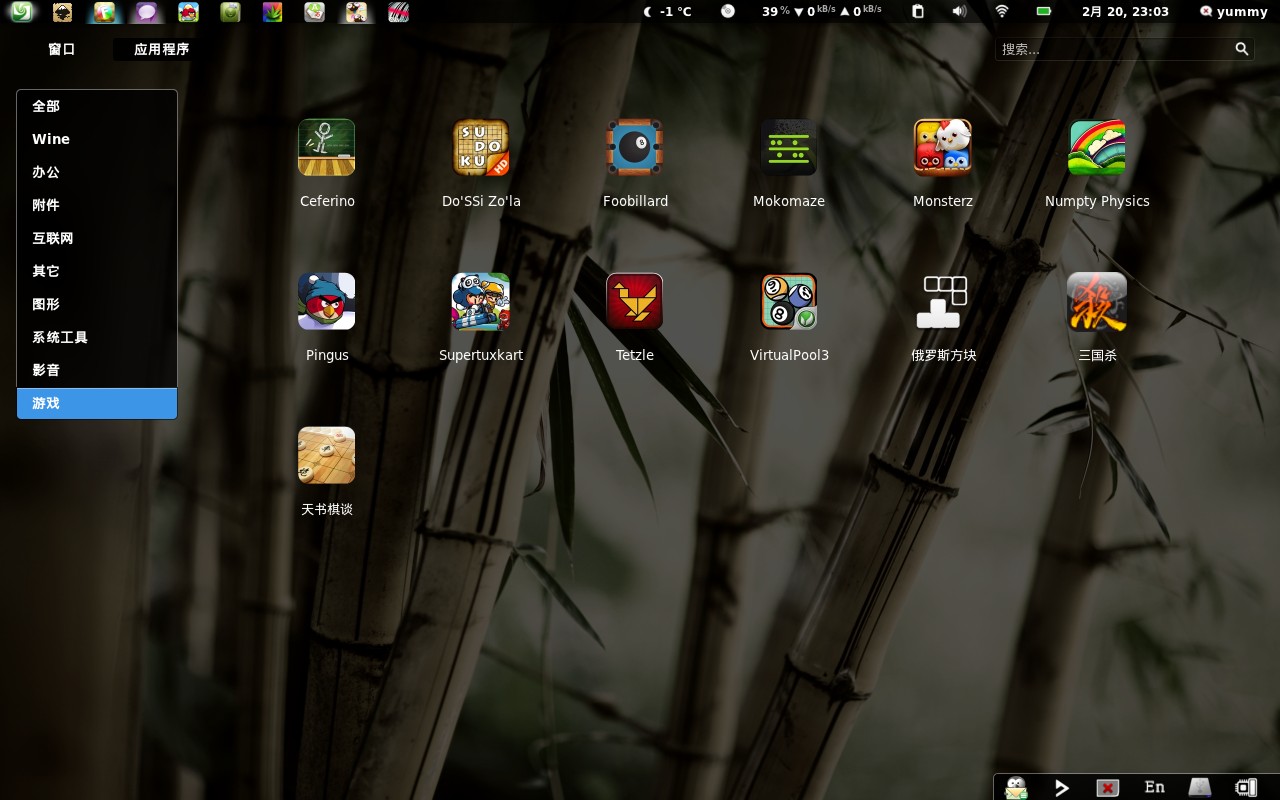1280x800 pixels.
Task: Select the 影音 multimedia category
Action: click(x=97, y=370)
